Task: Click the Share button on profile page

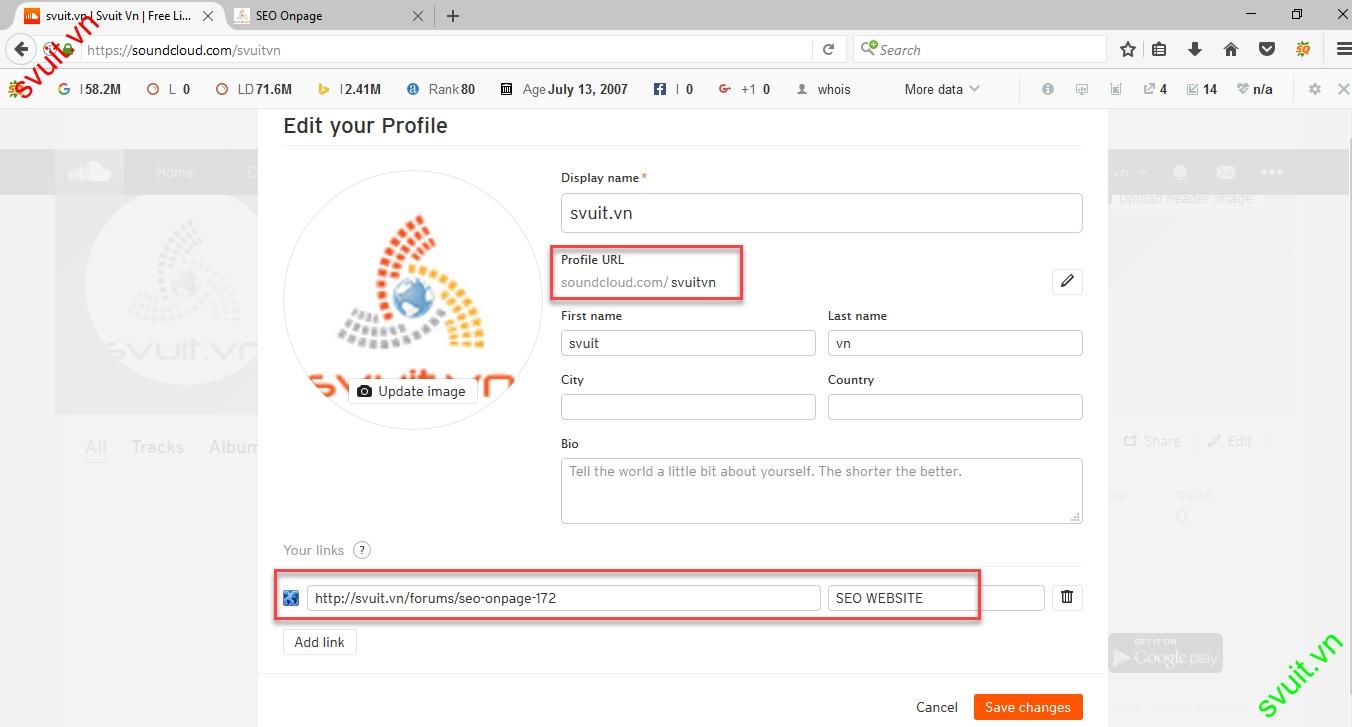Action: [x=1152, y=441]
